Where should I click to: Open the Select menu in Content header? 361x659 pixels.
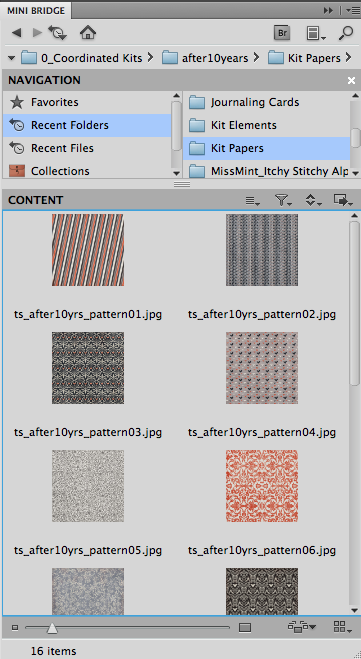pos(253,201)
